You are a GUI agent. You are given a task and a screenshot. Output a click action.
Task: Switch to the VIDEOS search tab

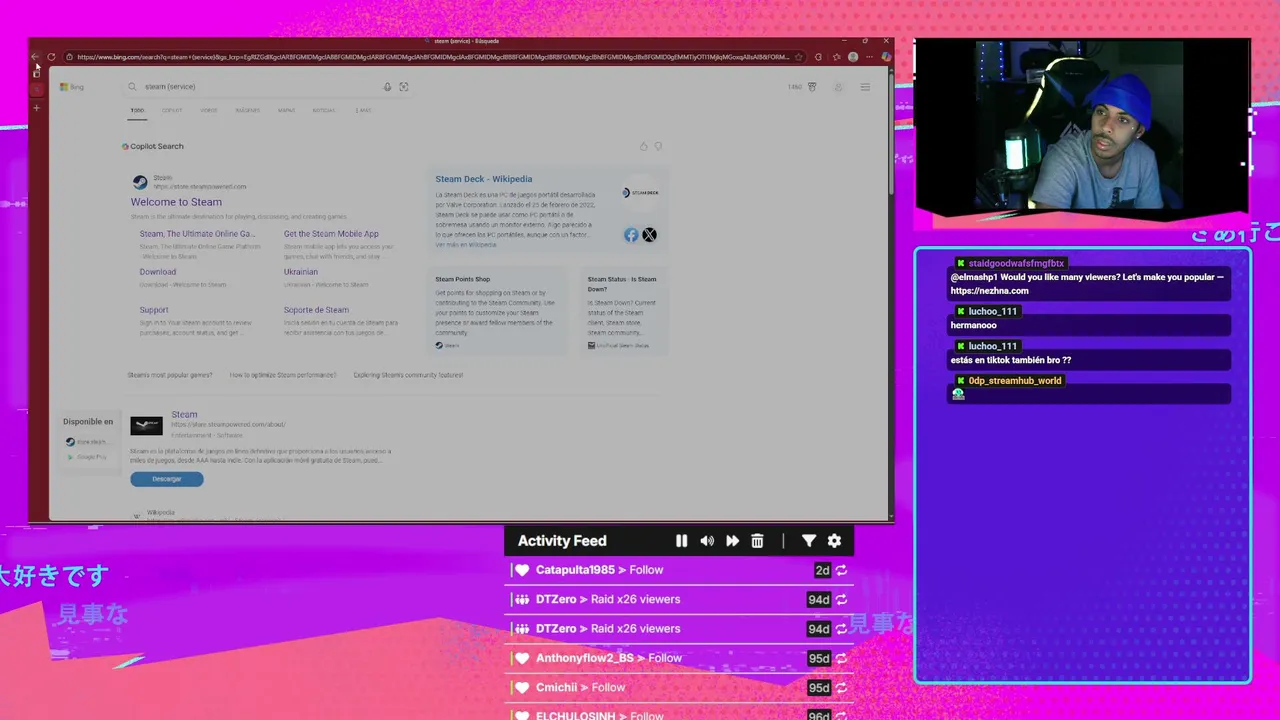pos(209,110)
